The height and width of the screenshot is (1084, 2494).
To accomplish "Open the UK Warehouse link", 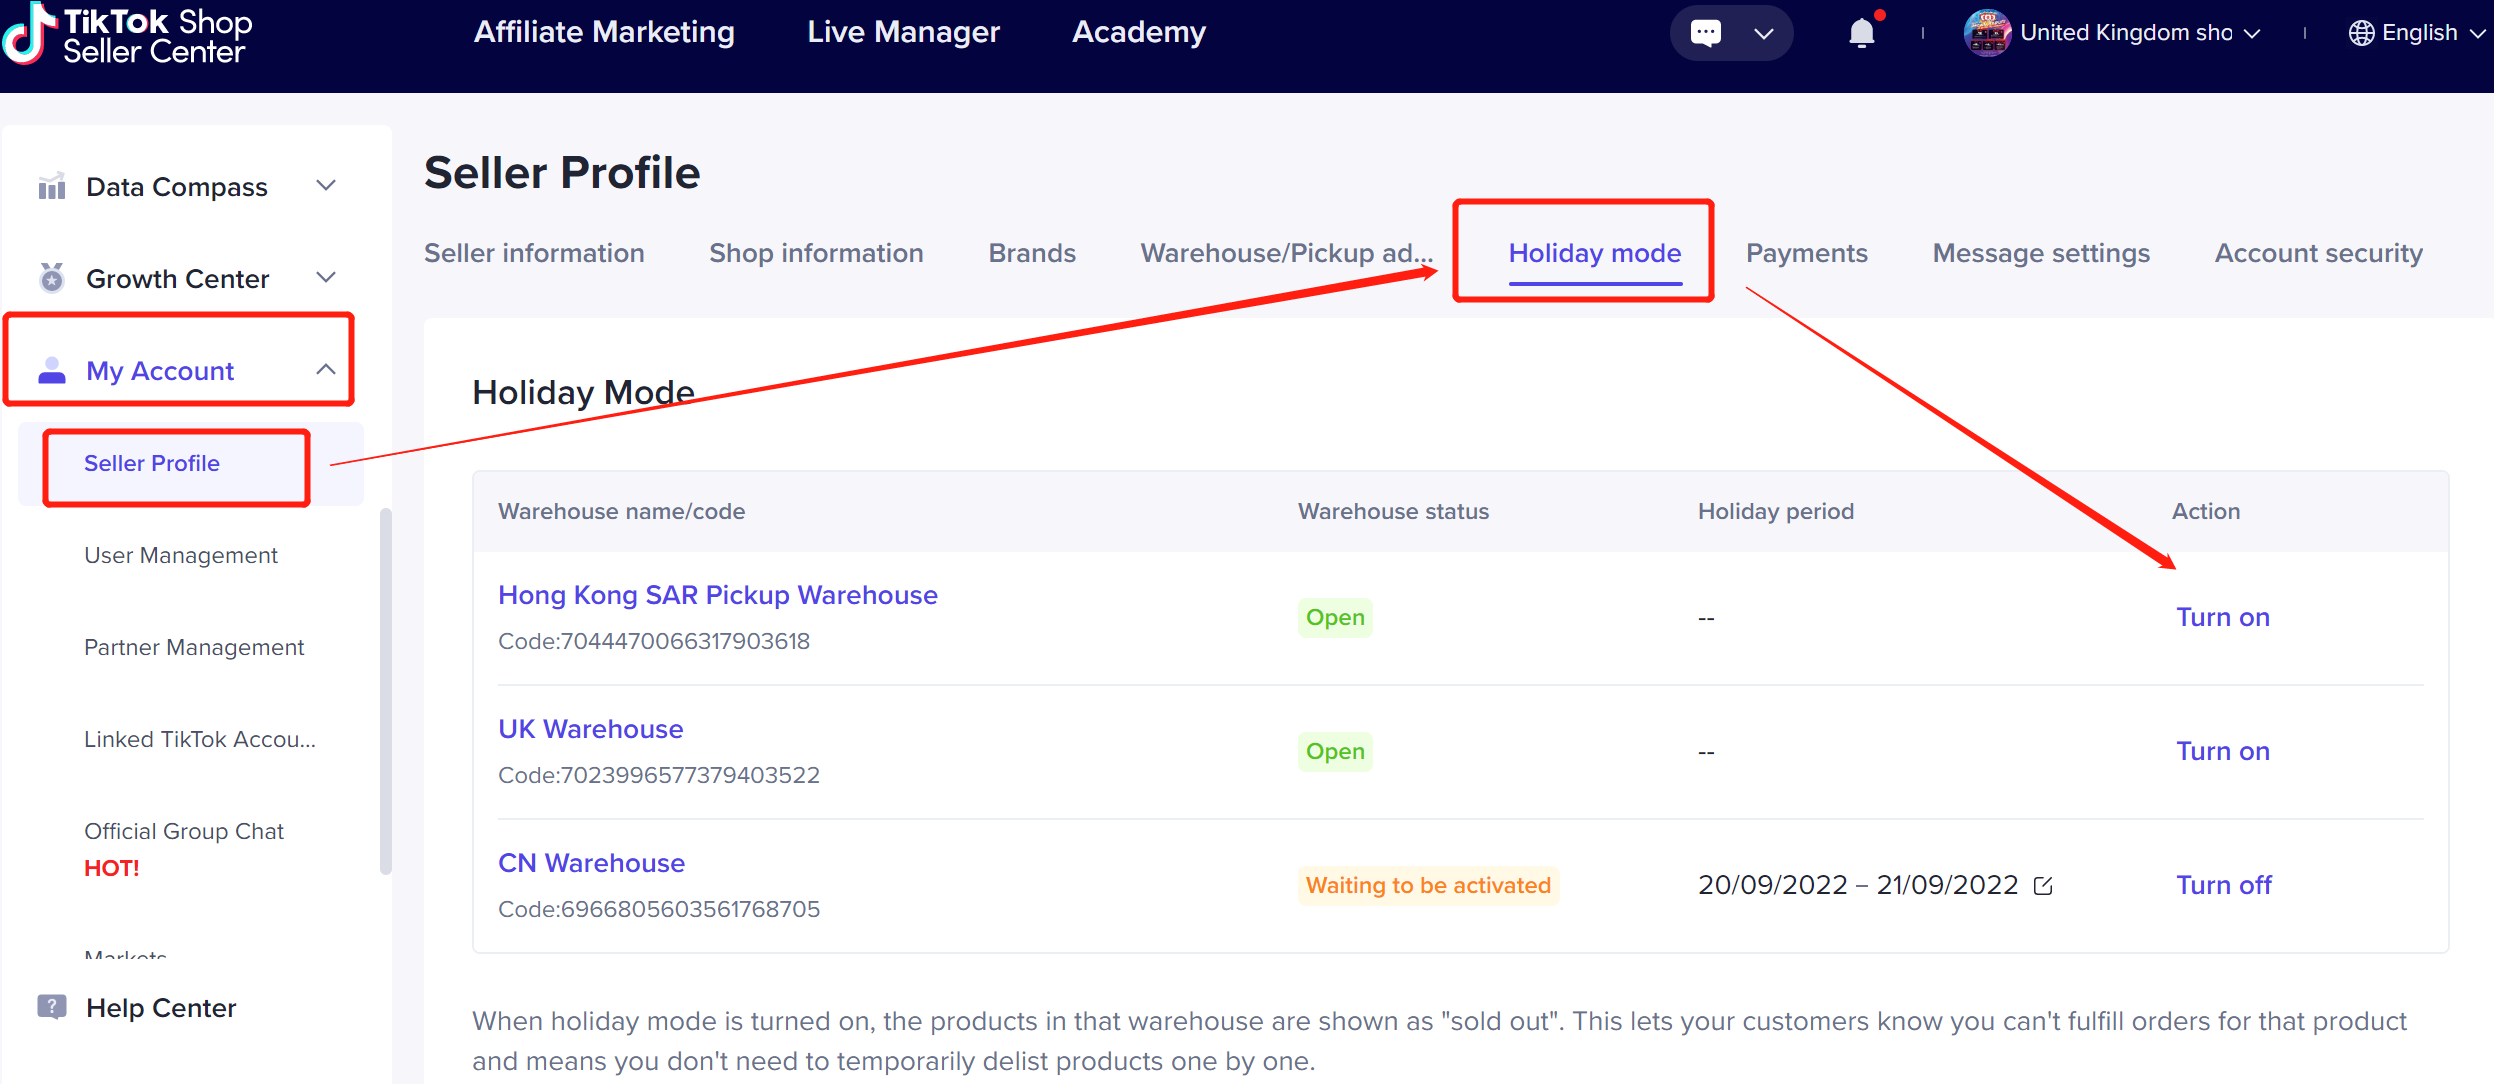I will point(590,729).
